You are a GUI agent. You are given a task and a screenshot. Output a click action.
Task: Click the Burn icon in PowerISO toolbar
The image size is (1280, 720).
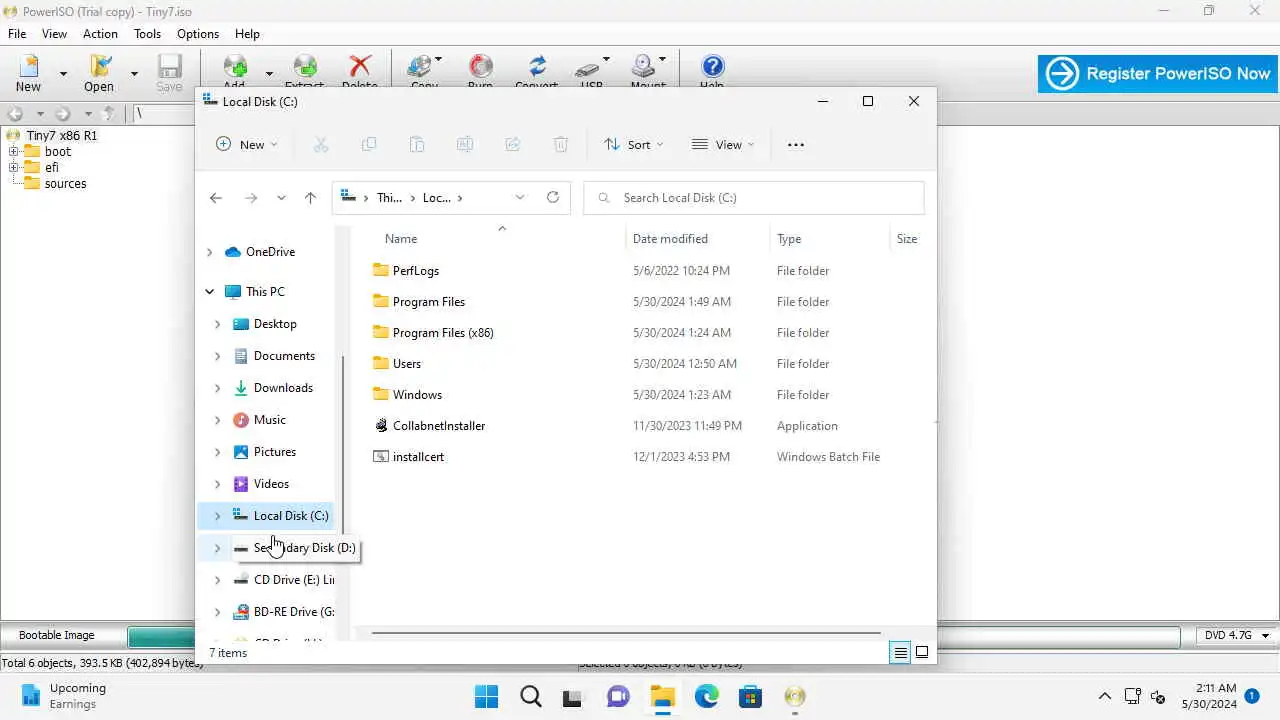[x=481, y=67]
